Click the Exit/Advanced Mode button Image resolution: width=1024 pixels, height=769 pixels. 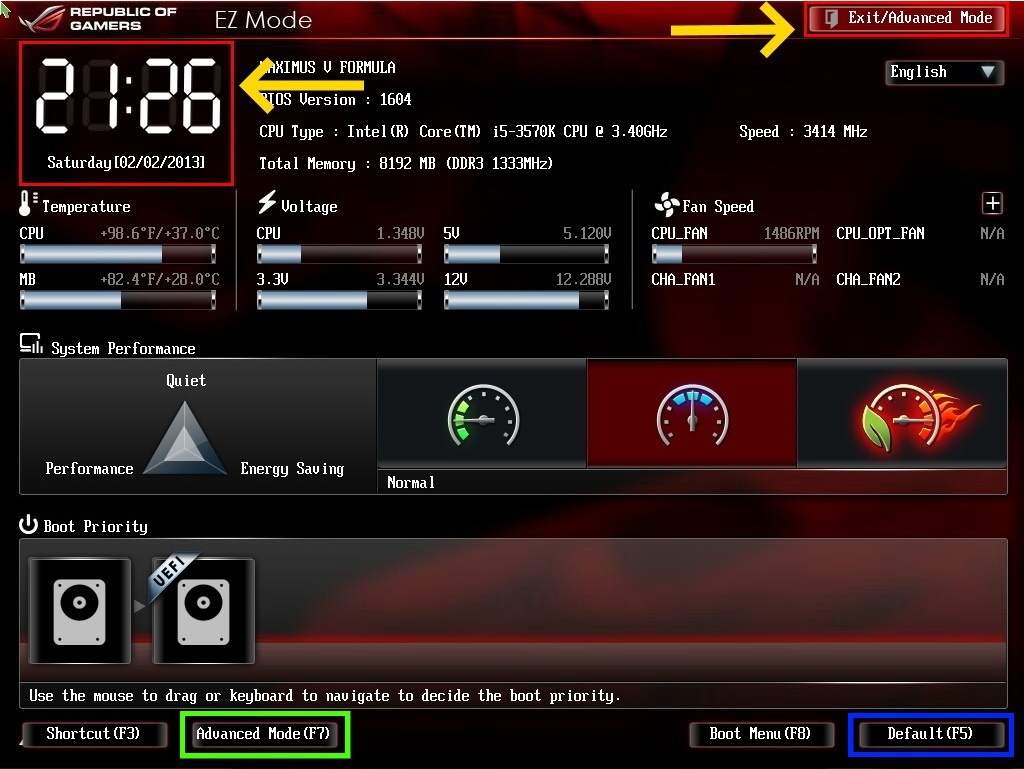(906, 18)
